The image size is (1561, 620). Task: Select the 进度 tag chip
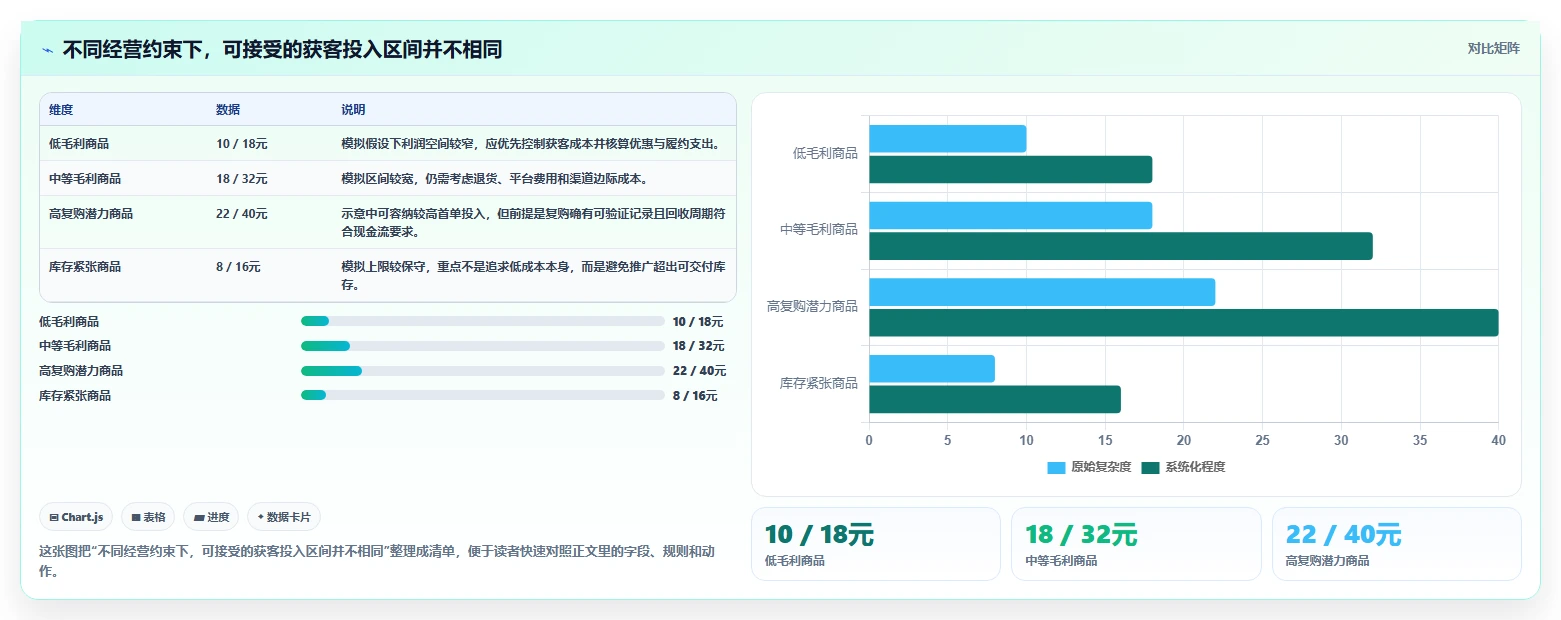point(211,517)
